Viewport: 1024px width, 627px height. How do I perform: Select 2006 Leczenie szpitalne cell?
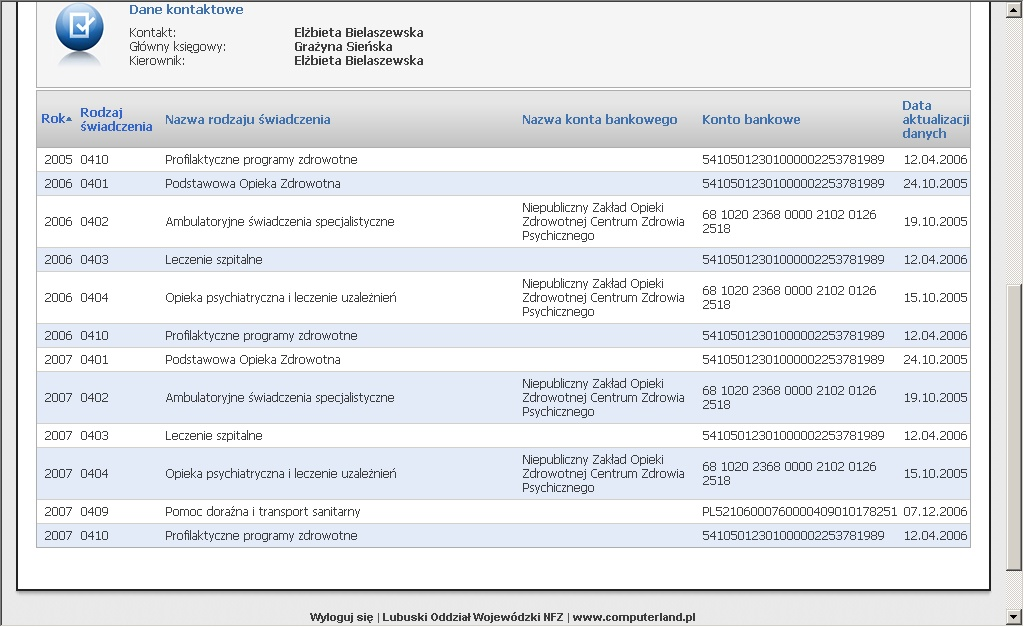click(214, 259)
